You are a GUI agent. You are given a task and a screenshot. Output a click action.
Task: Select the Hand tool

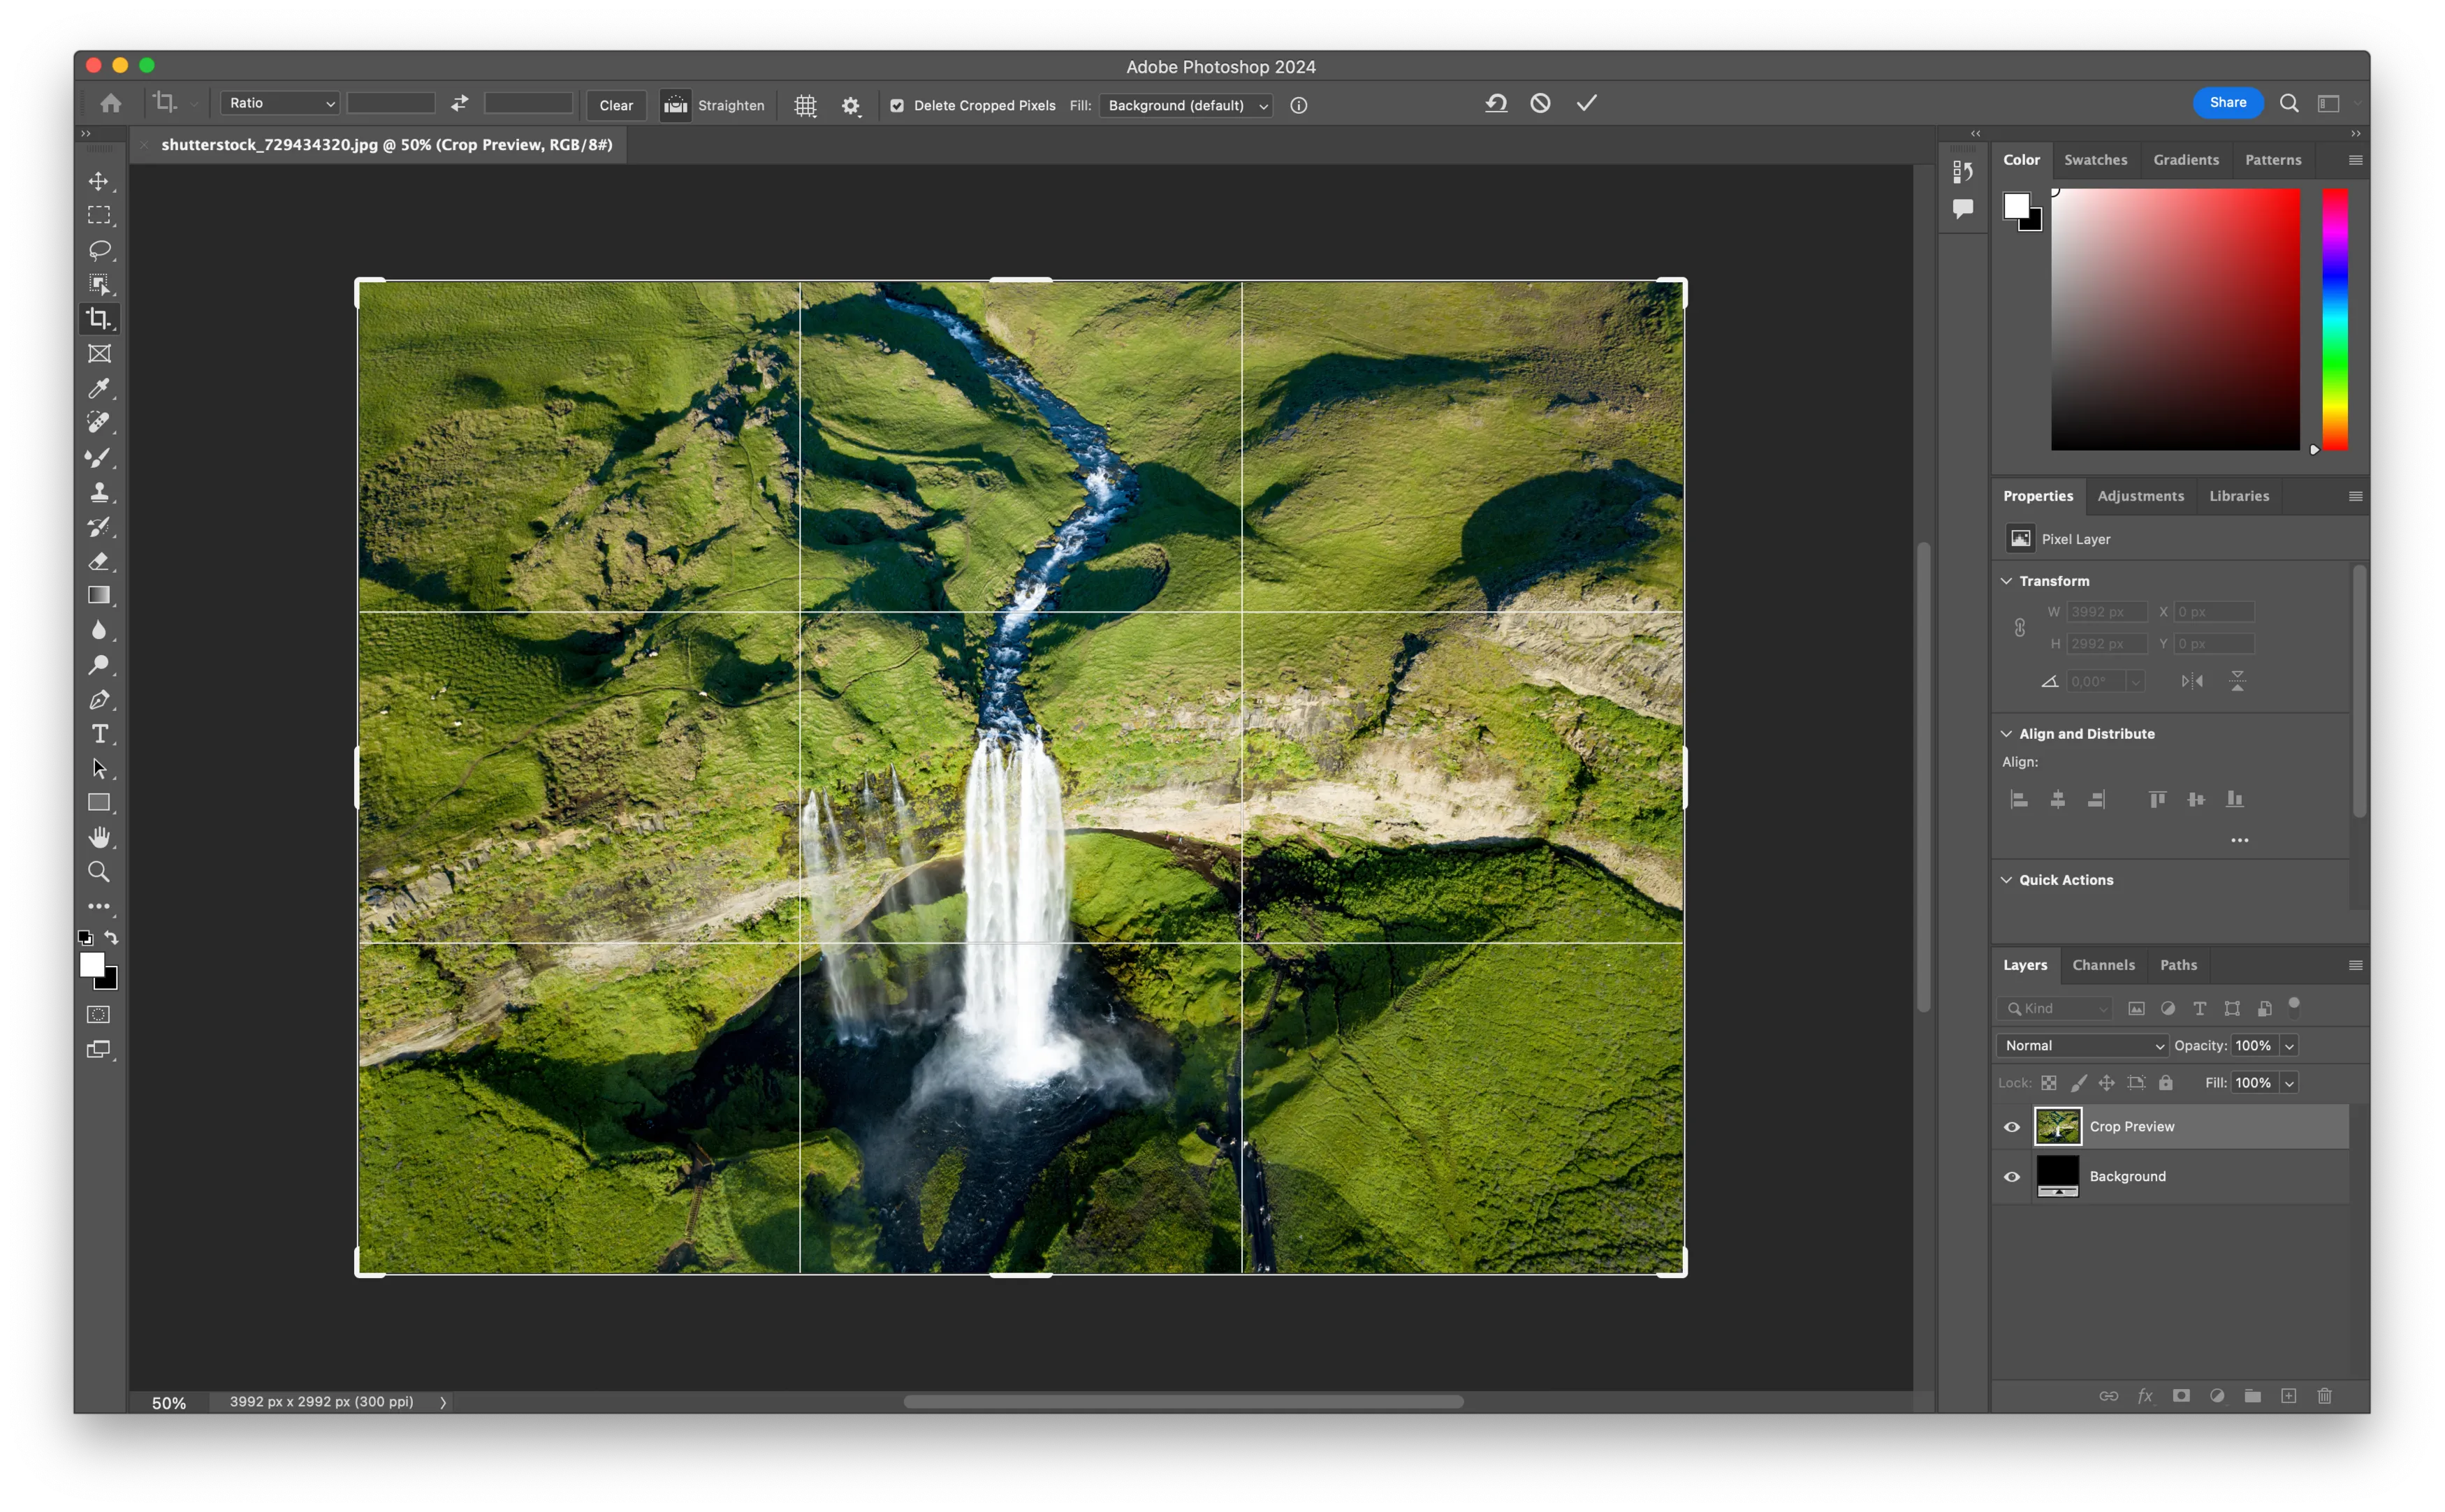pyautogui.click(x=99, y=836)
